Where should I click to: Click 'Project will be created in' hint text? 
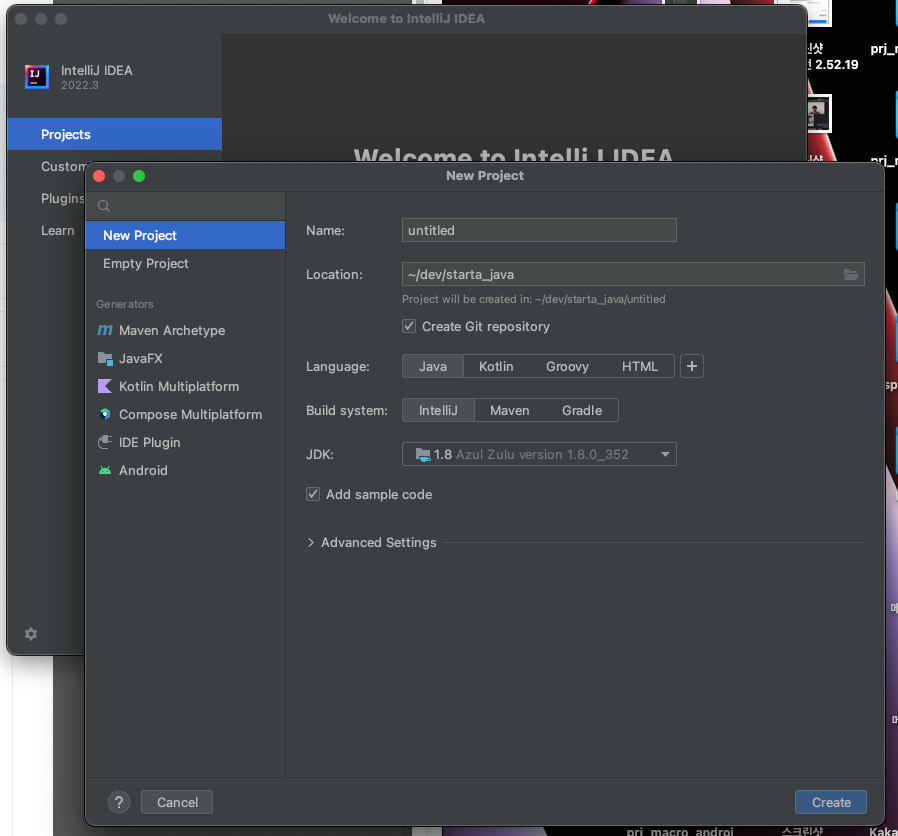pyautogui.click(x=534, y=299)
